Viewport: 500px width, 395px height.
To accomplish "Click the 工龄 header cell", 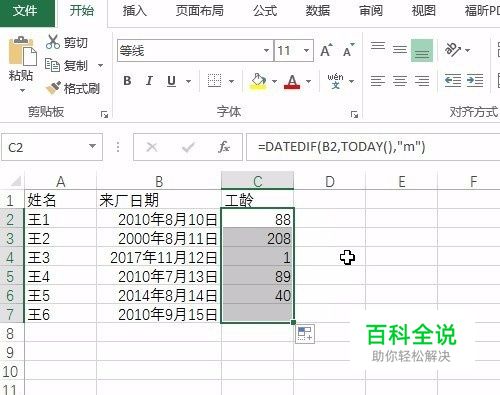I will point(257,200).
